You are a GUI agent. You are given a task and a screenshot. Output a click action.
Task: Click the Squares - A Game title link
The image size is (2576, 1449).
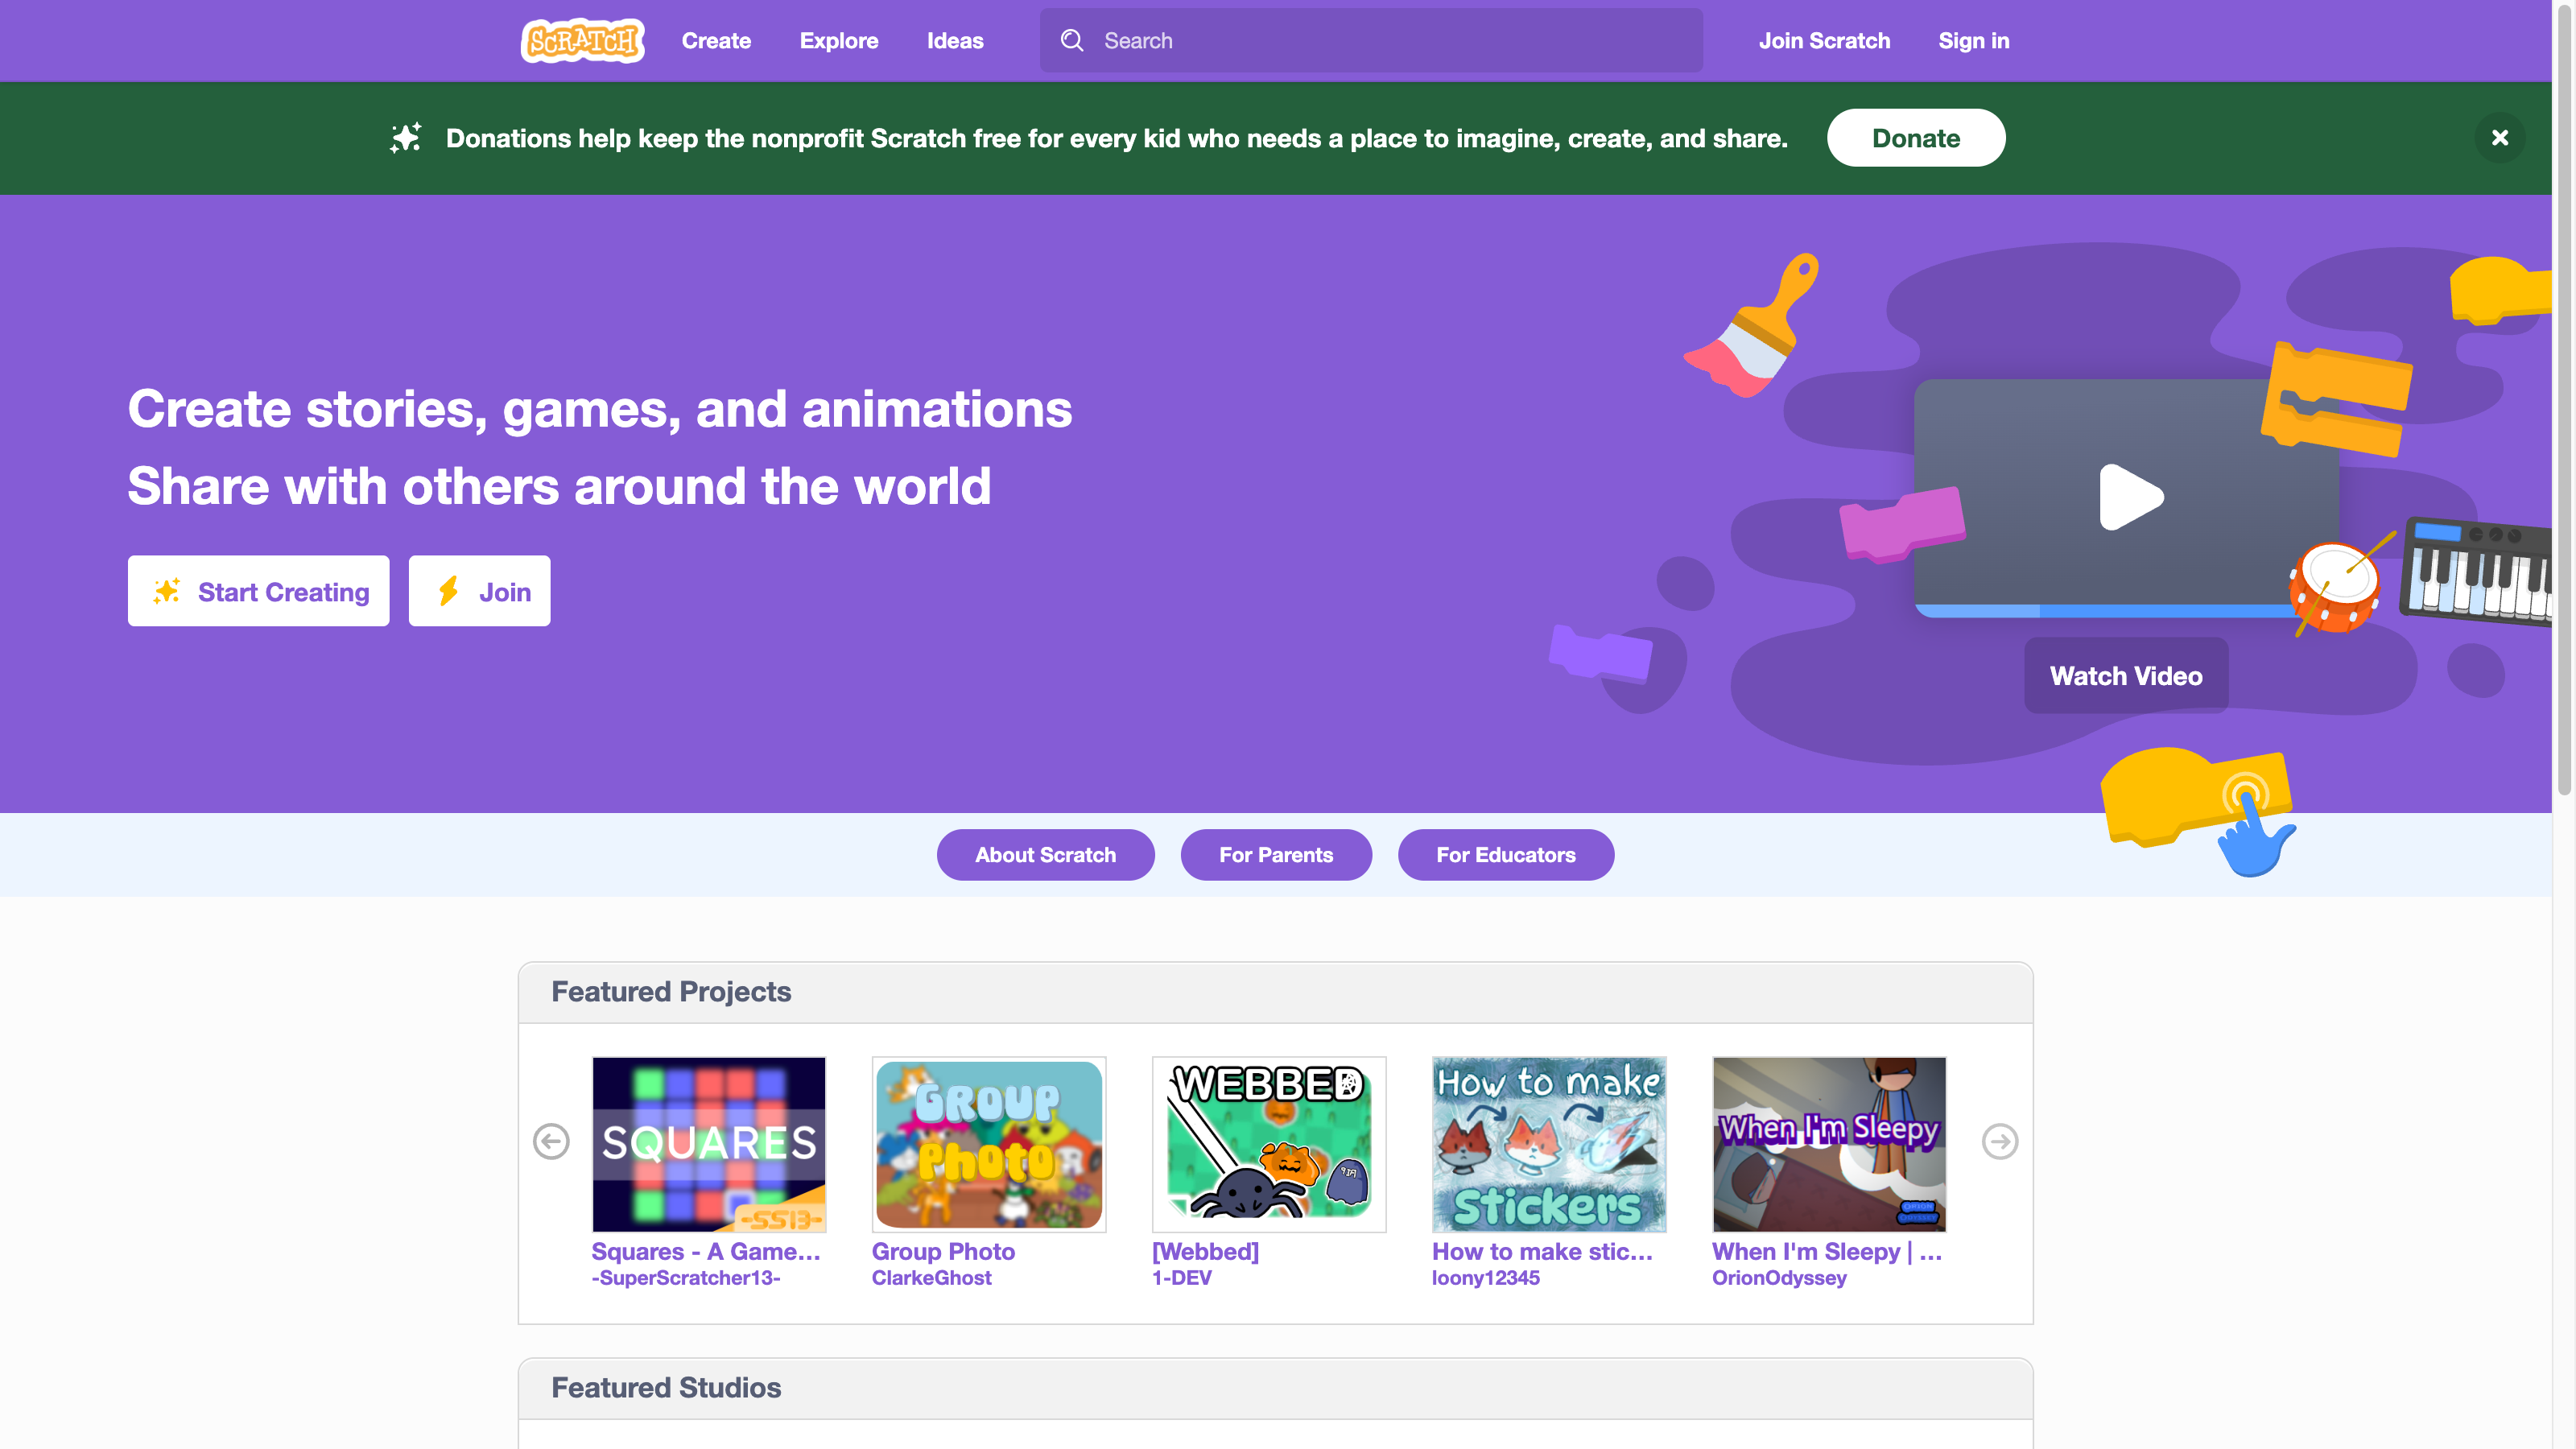click(706, 1251)
